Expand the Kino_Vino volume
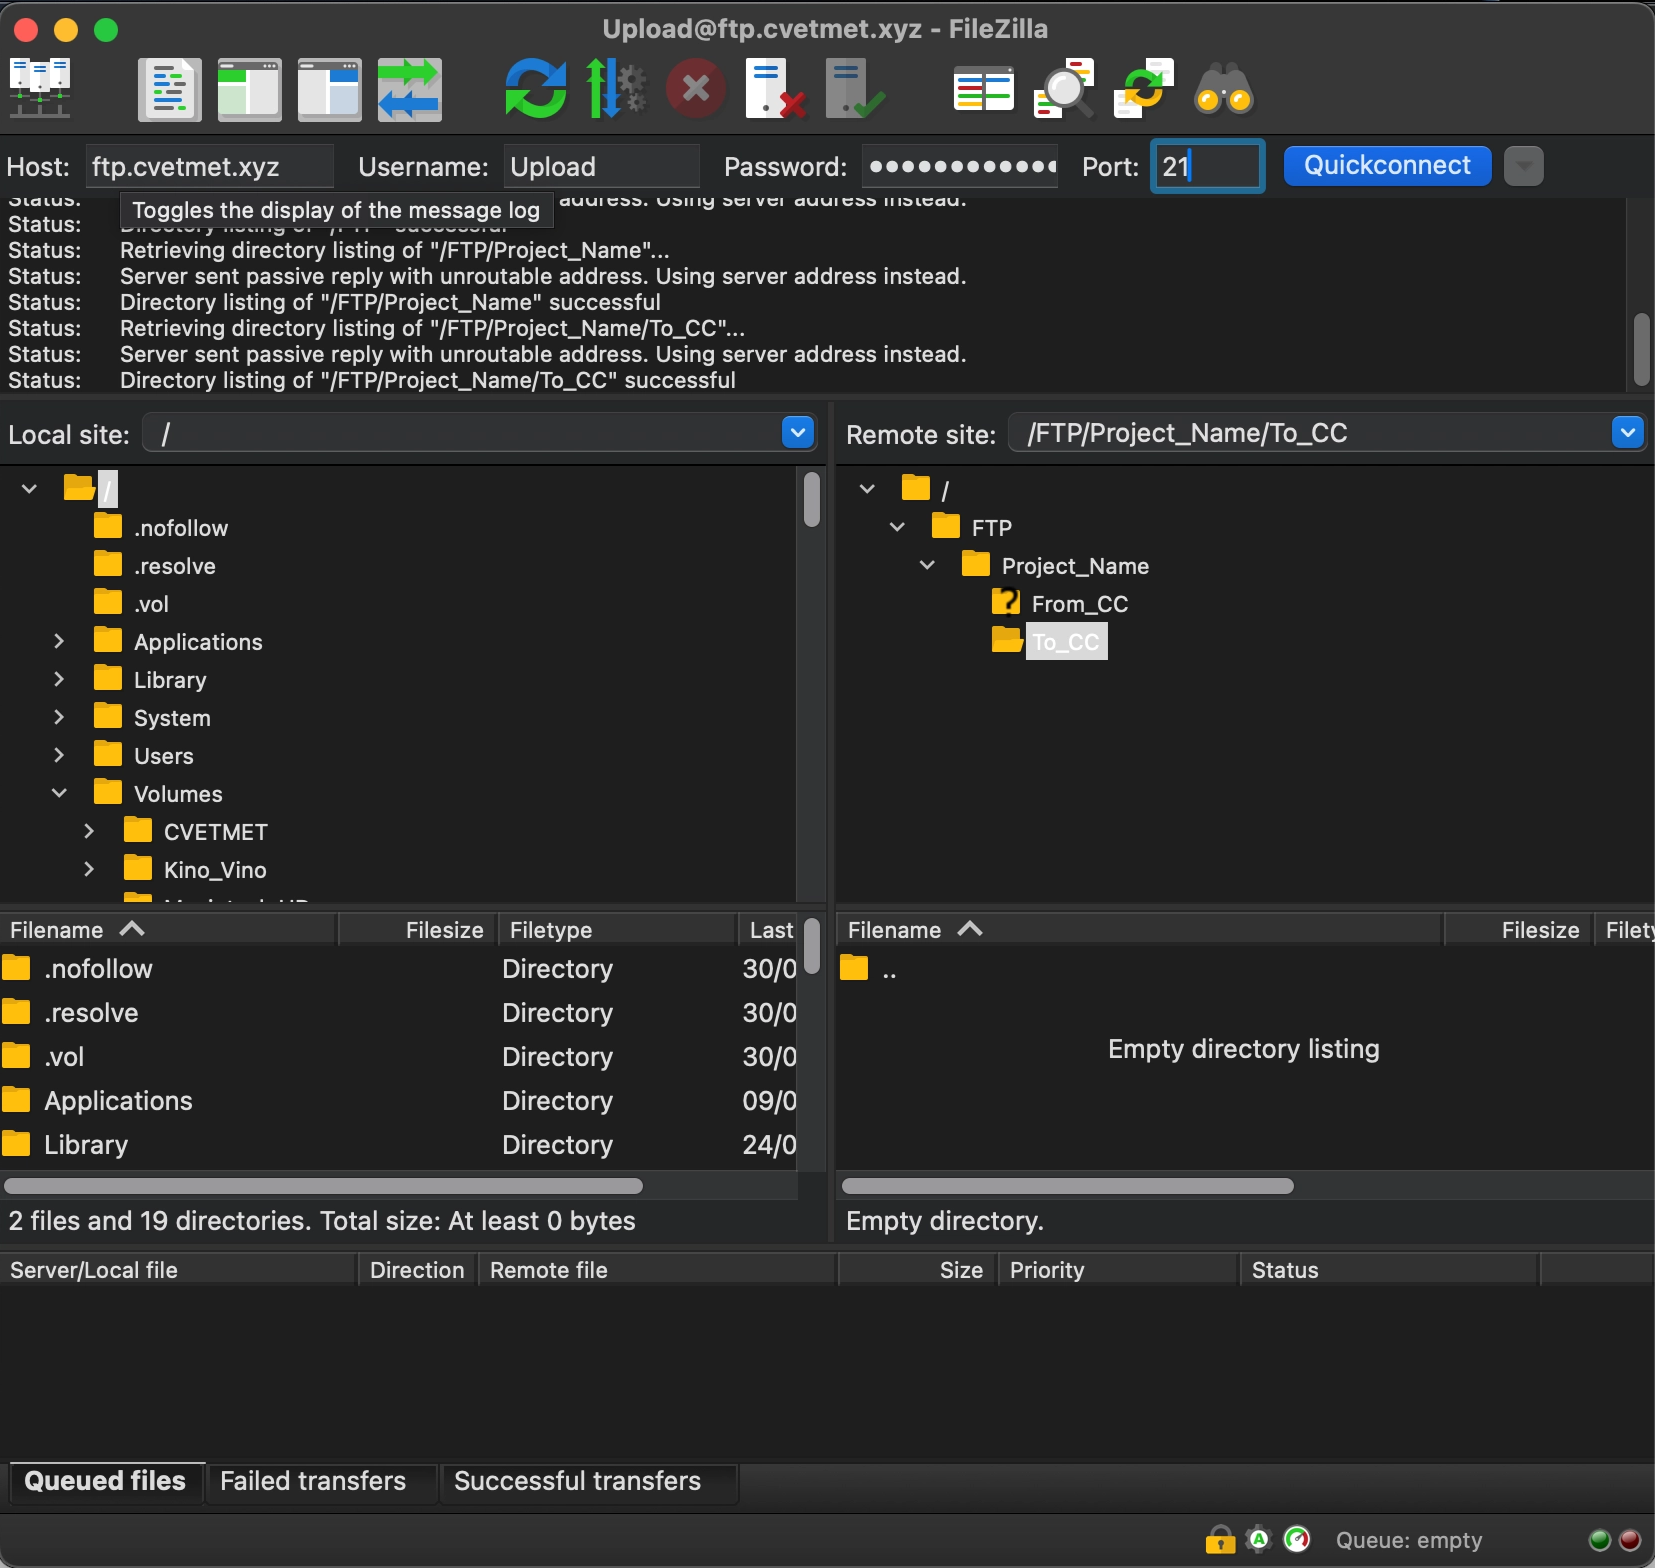The width and height of the screenshot is (1655, 1568). point(89,869)
